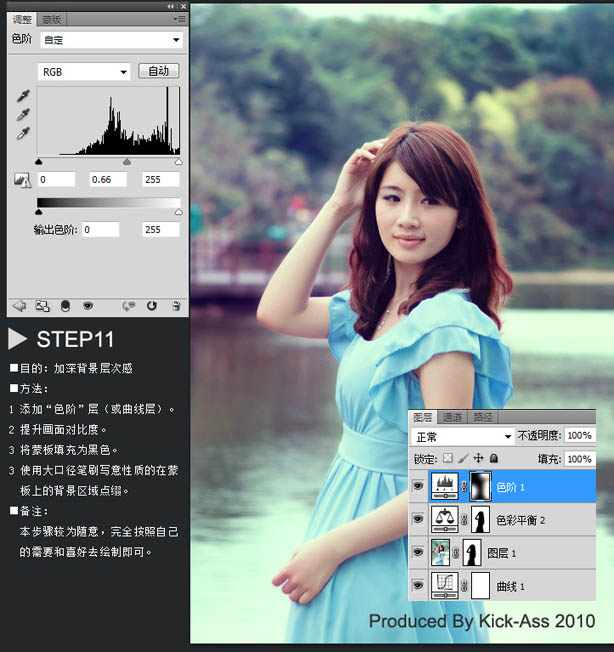Viewport: 614px width, 652px height.
Task: Select the white point eyedropper
Action: [x=22, y=133]
